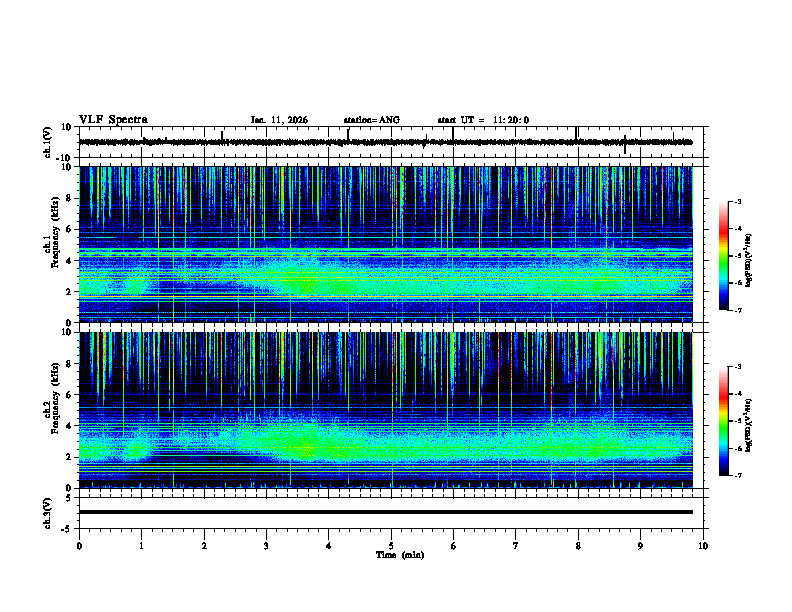Image resolution: width=792 pixels, height=612 pixels.
Task: Click the "6" kHz tick on ch.2 frequency axis
Action: (x=69, y=395)
